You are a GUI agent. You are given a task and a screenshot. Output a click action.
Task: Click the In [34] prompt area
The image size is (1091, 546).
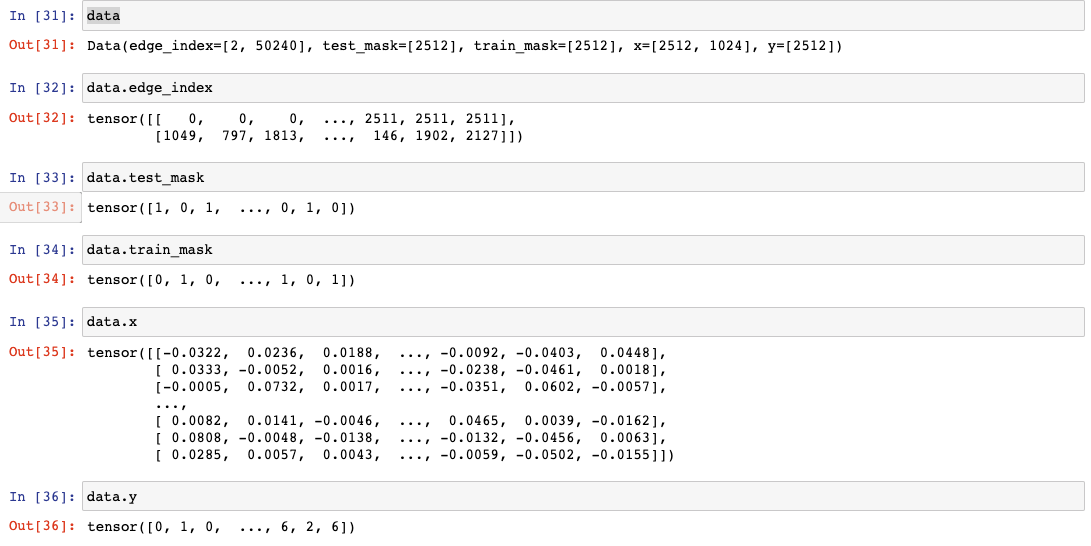click(x=42, y=250)
